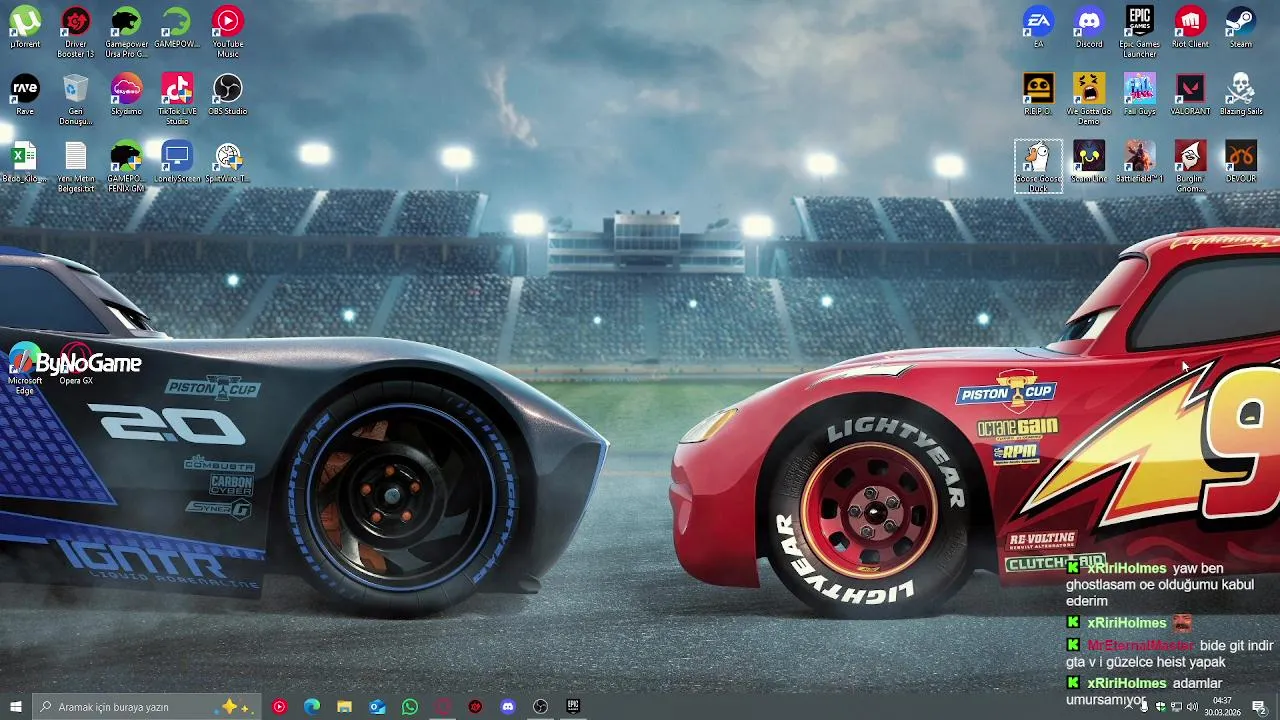Select the OBS Studio desktop icon
The width and height of the screenshot is (1280, 720).
(x=228, y=95)
